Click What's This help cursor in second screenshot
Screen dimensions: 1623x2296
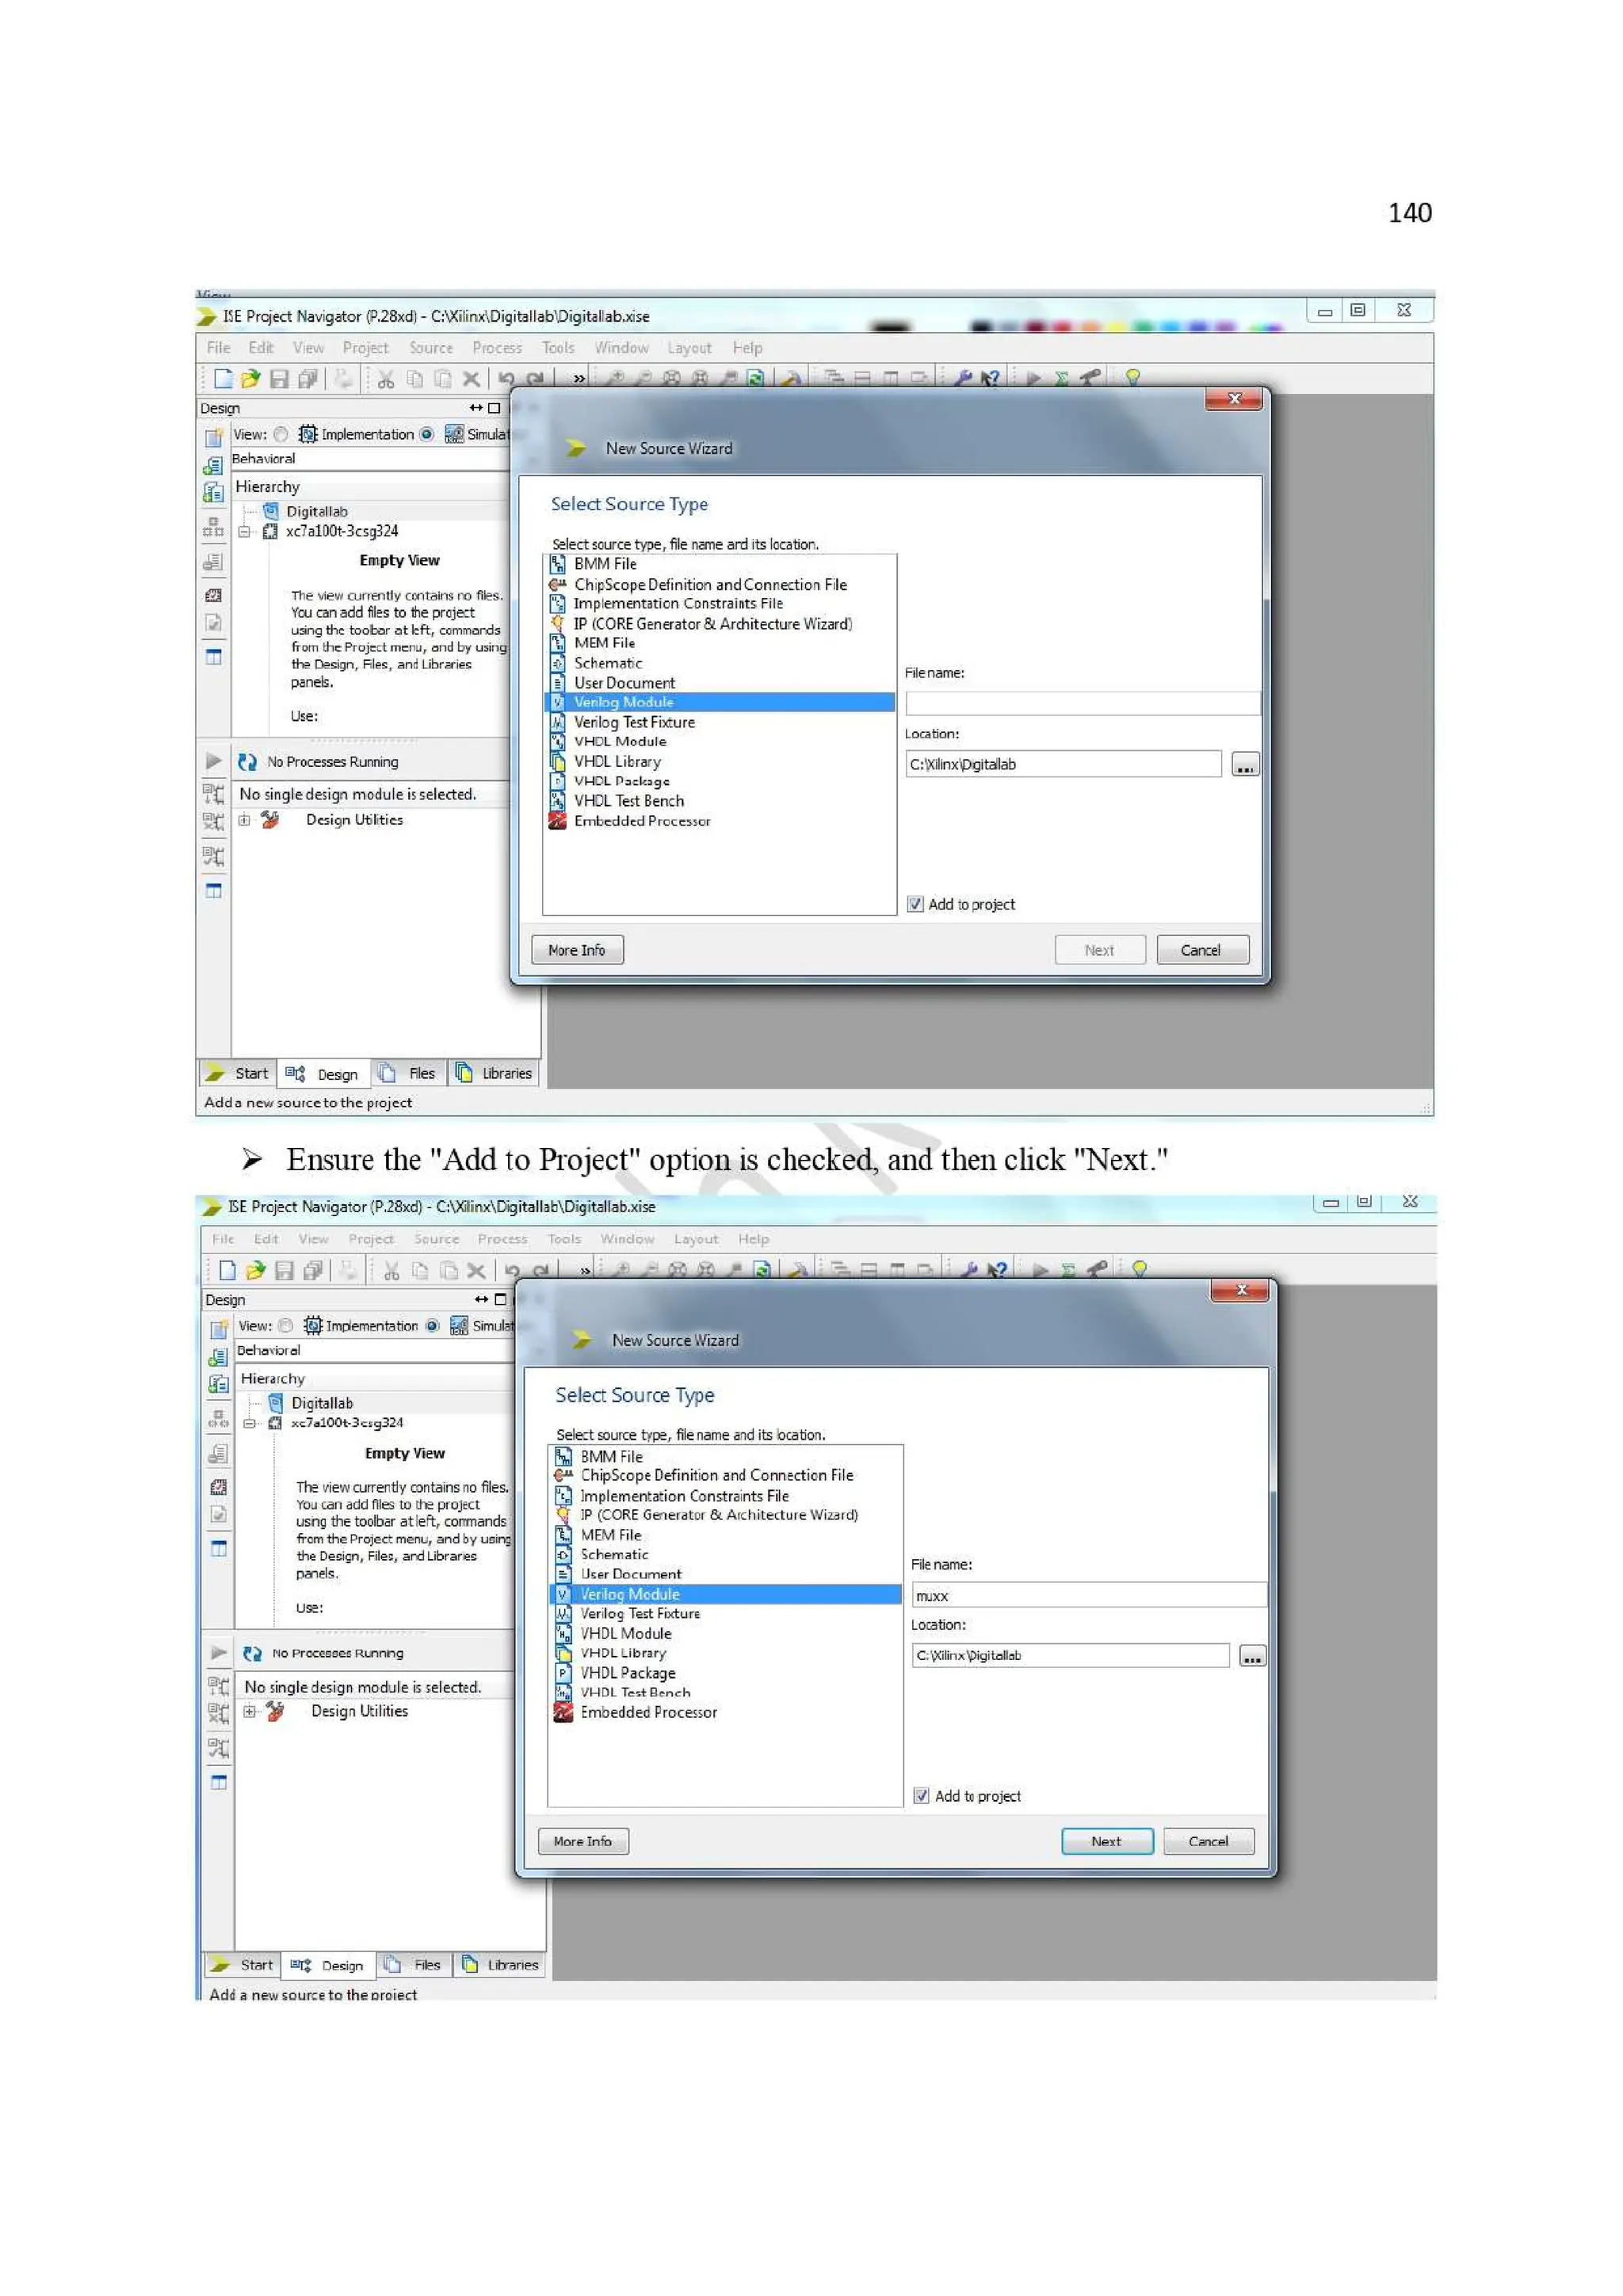[x=997, y=1270]
